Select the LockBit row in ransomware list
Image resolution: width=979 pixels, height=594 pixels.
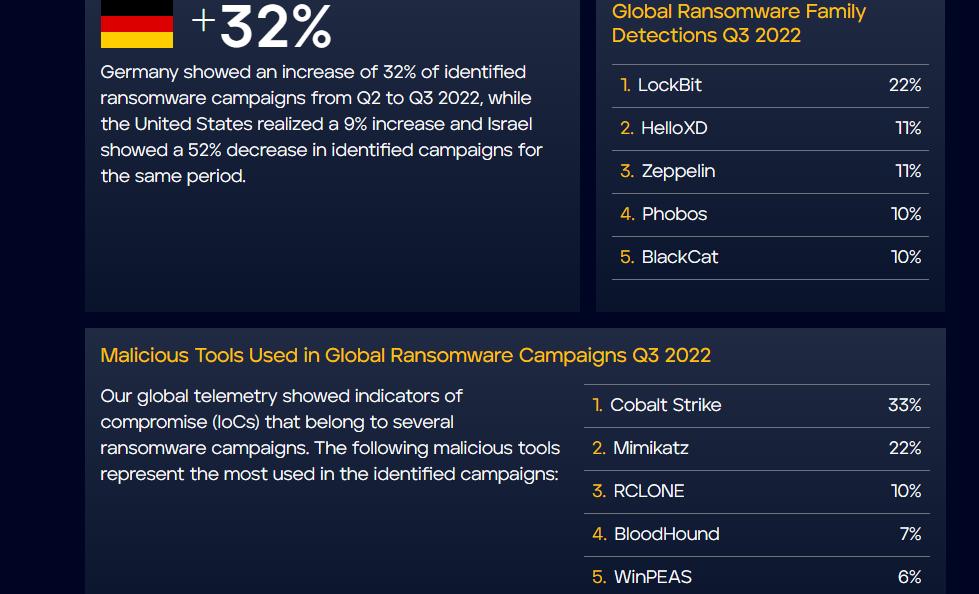tap(770, 86)
